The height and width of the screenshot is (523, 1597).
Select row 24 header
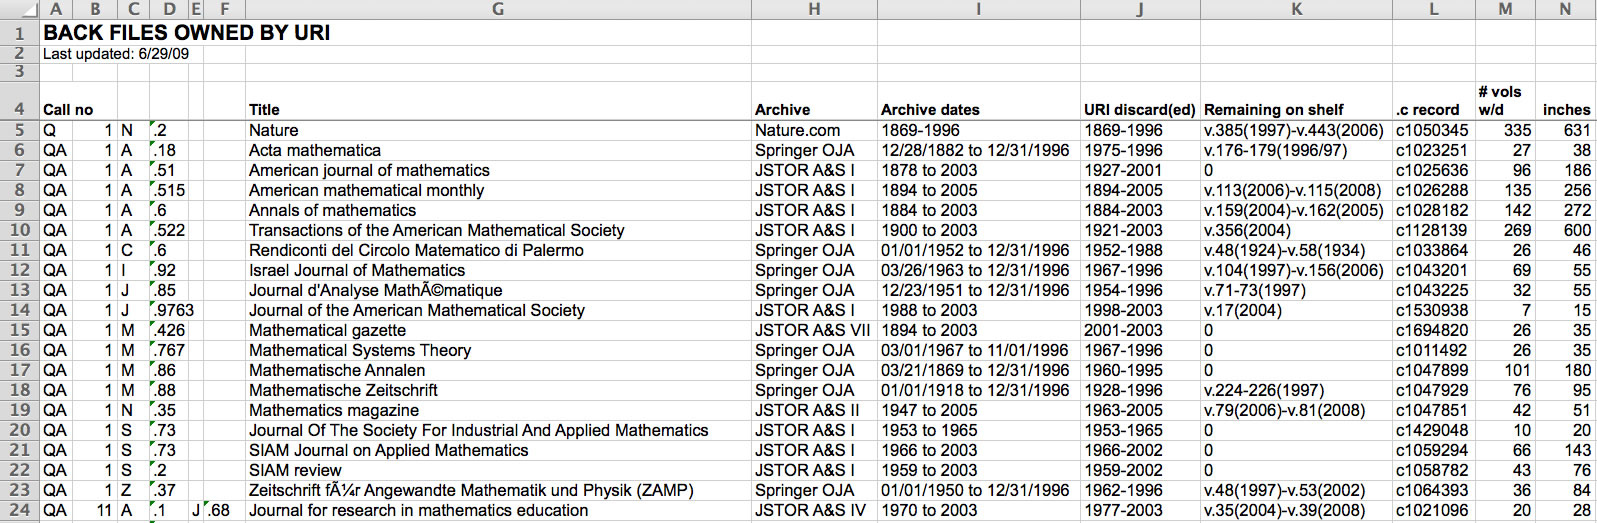pyautogui.click(x=19, y=510)
